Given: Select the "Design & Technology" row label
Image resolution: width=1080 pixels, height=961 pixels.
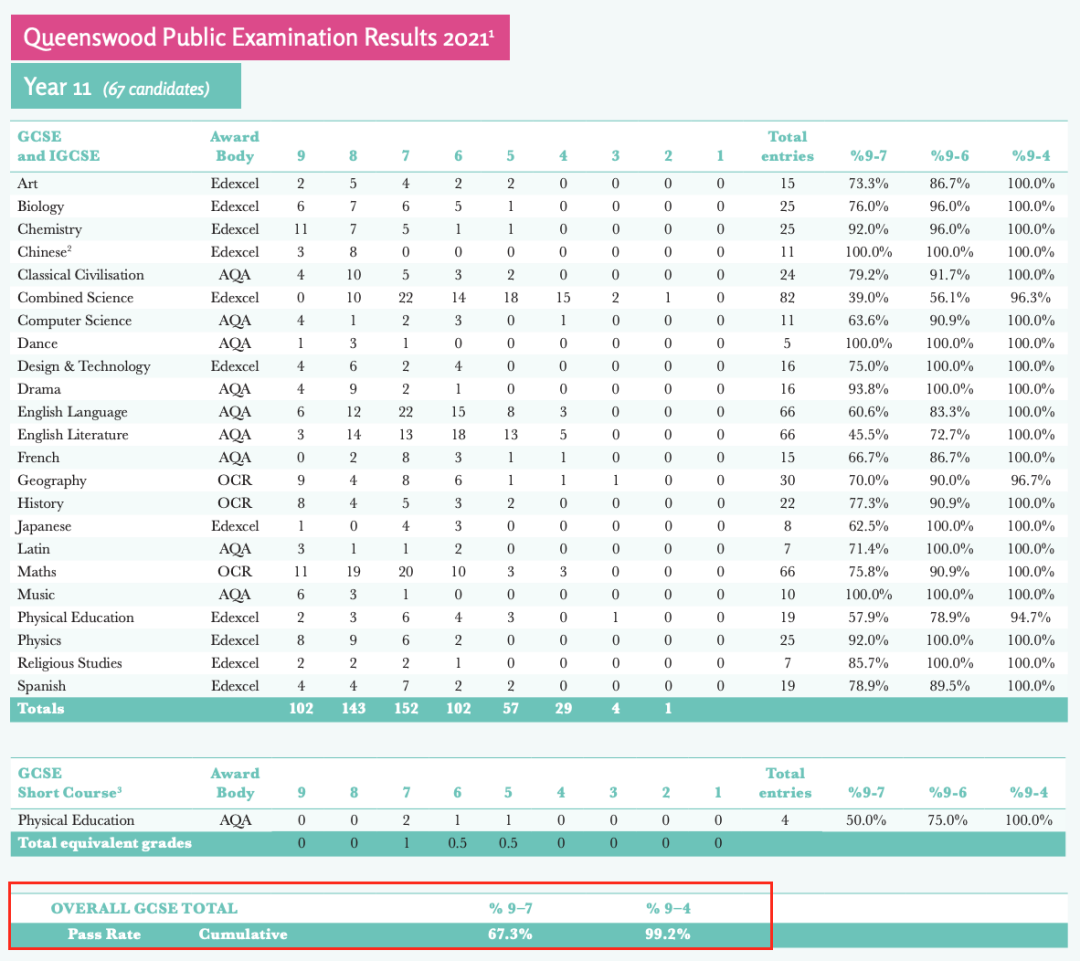Looking at the screenshot, I should point(83,366).
